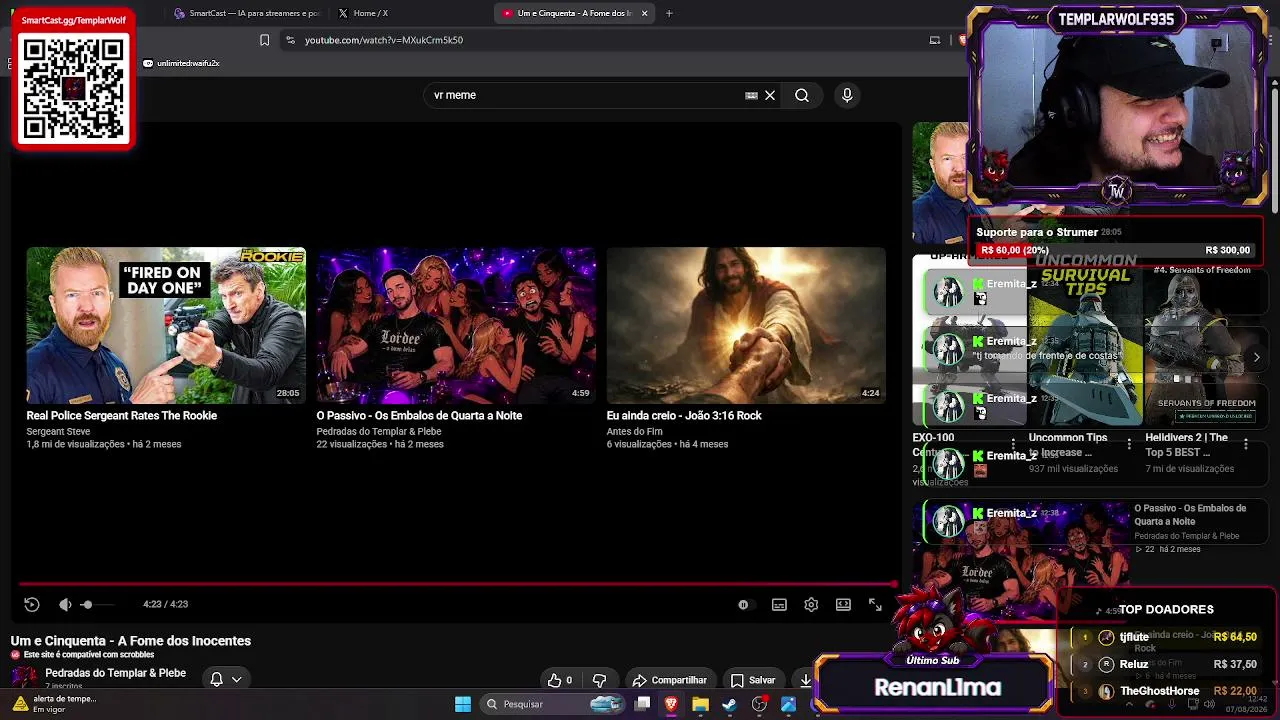Open Brave browser from taskbar
The width and height of the screenshot is (1280, 720).
671,704
